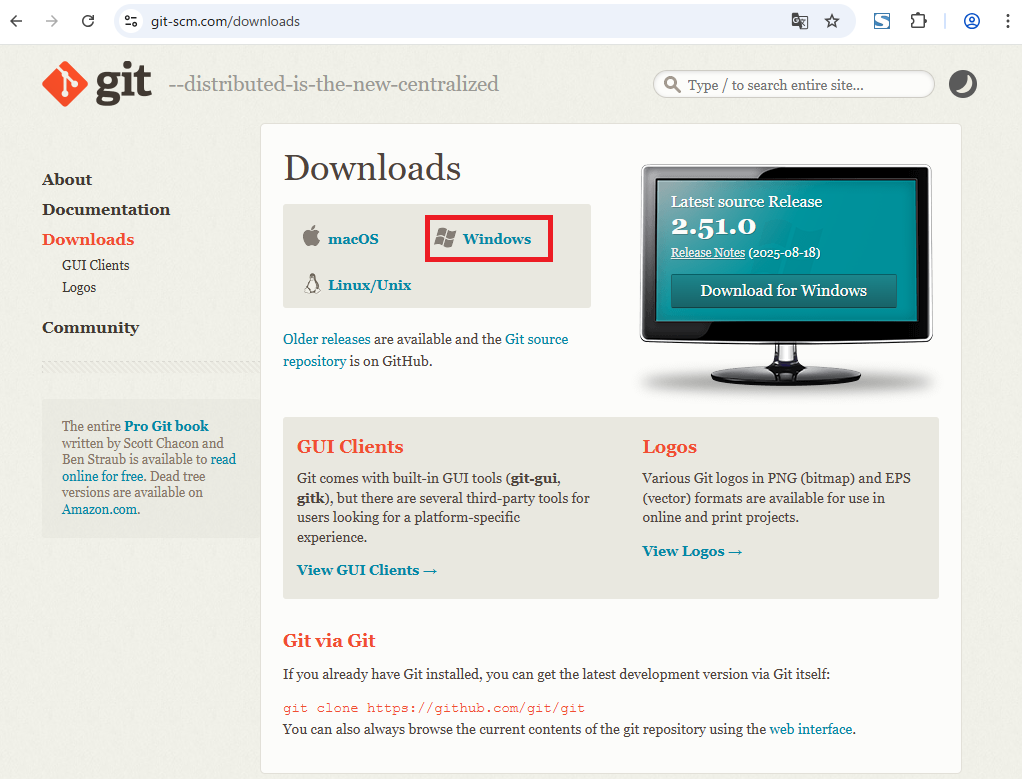Click the distributed-is-the-new-centralized tagline
1022x779 pixels.
(x=334, y=84)
